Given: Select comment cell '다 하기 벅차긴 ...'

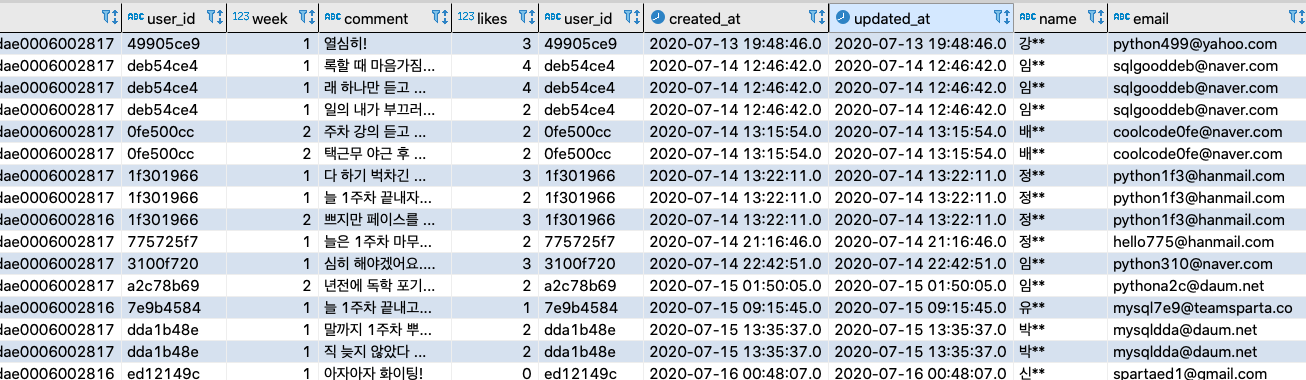Looking at the screenshot, I should coord(385,175).
